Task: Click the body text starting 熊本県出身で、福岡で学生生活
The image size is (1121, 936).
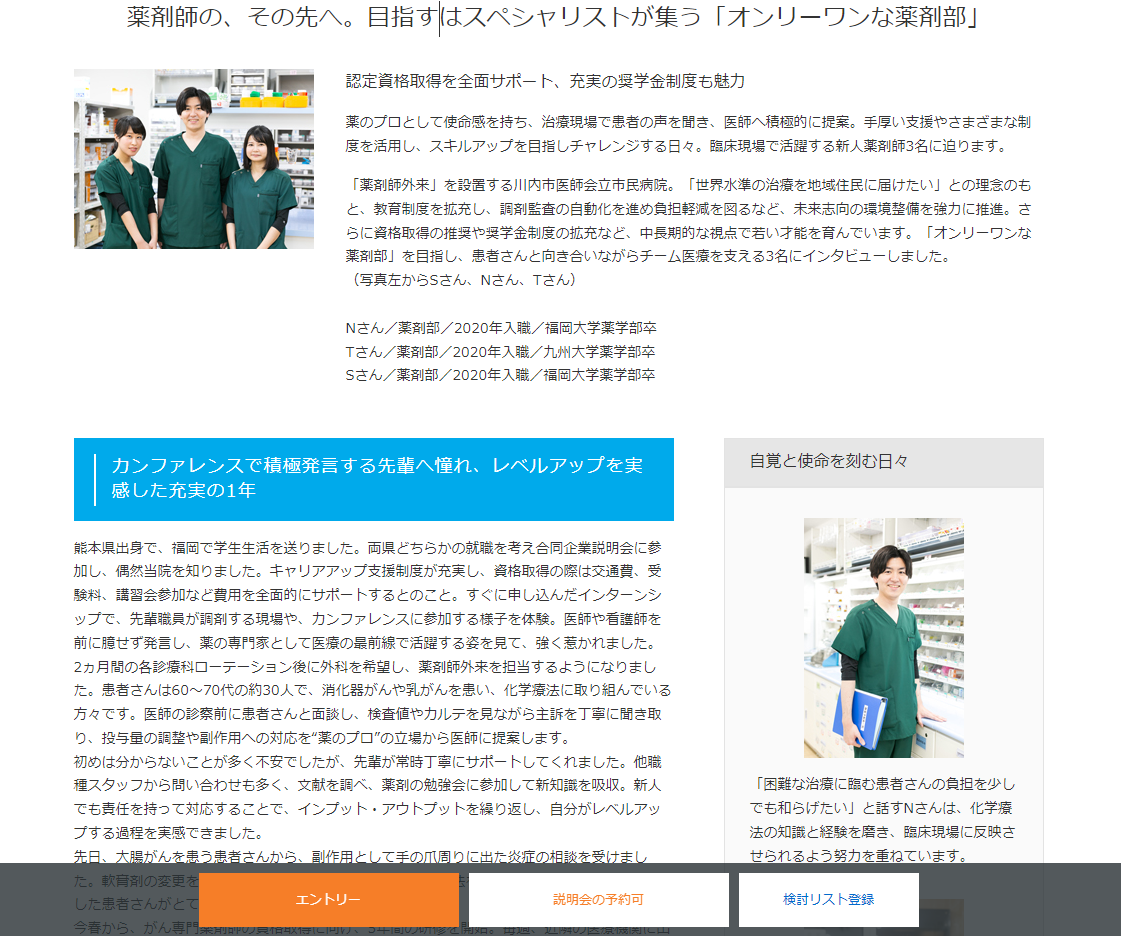Action: click(367, 548)
